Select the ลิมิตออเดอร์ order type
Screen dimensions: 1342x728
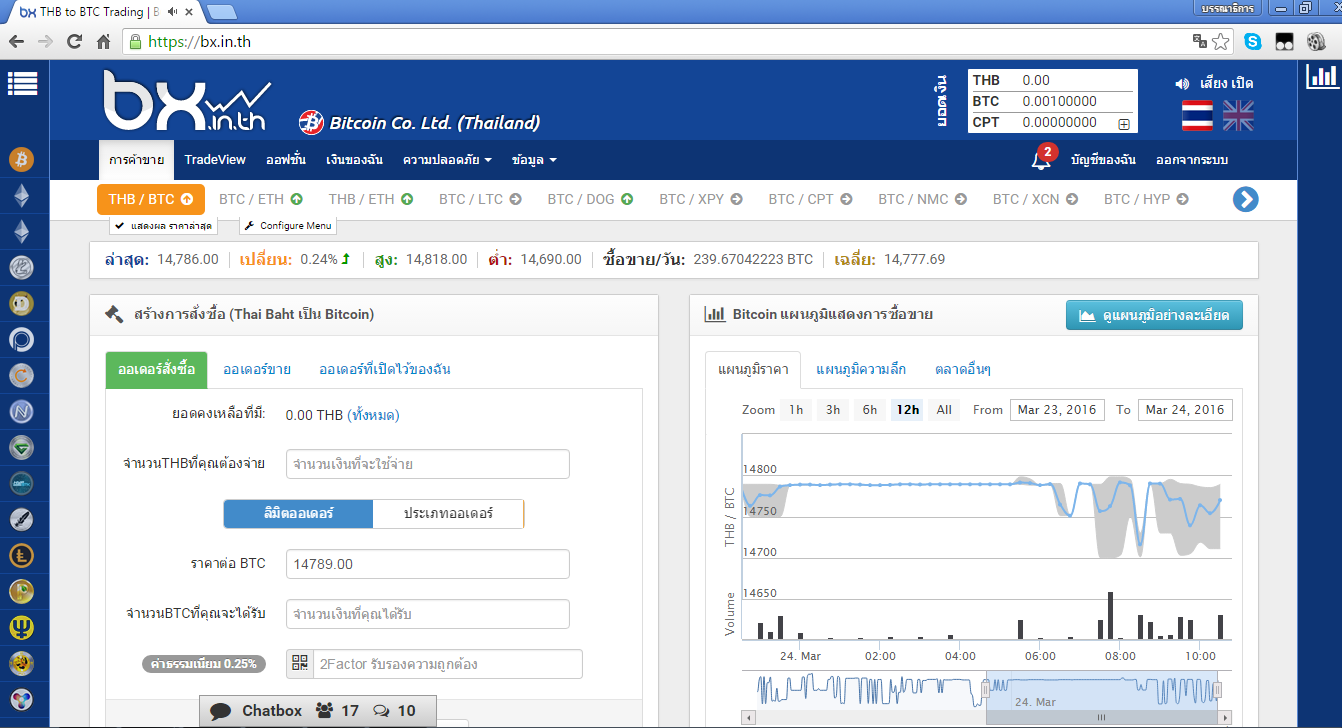(x=298, y=514)
